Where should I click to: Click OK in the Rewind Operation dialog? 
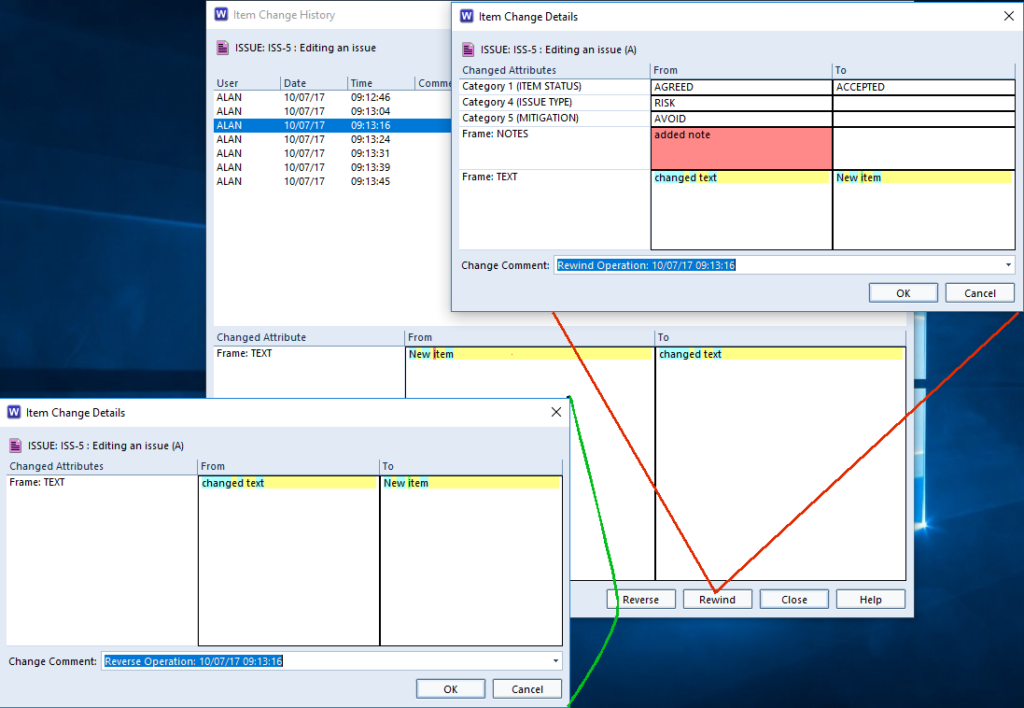point(903,293)
